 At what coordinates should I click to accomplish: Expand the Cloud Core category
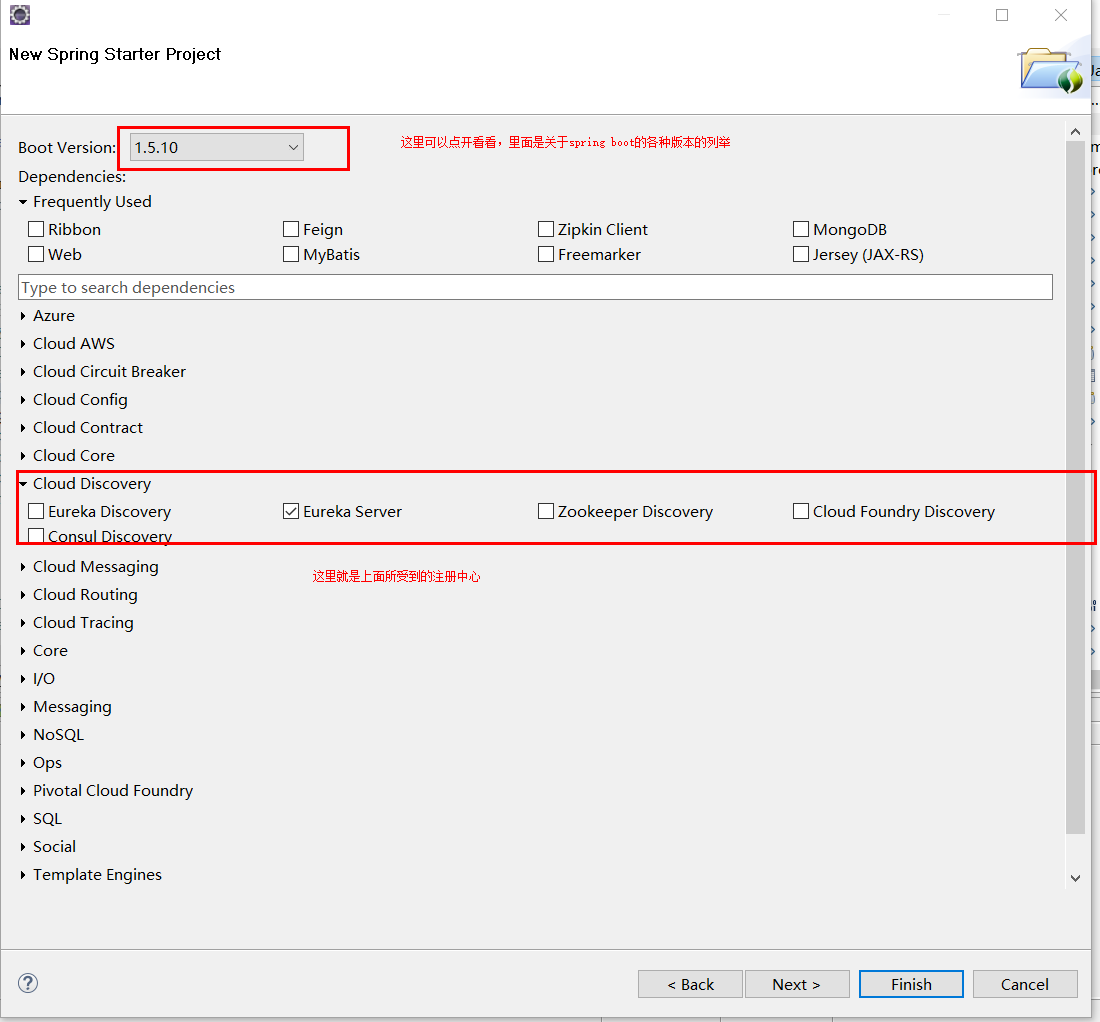click(x=23, y=456)
